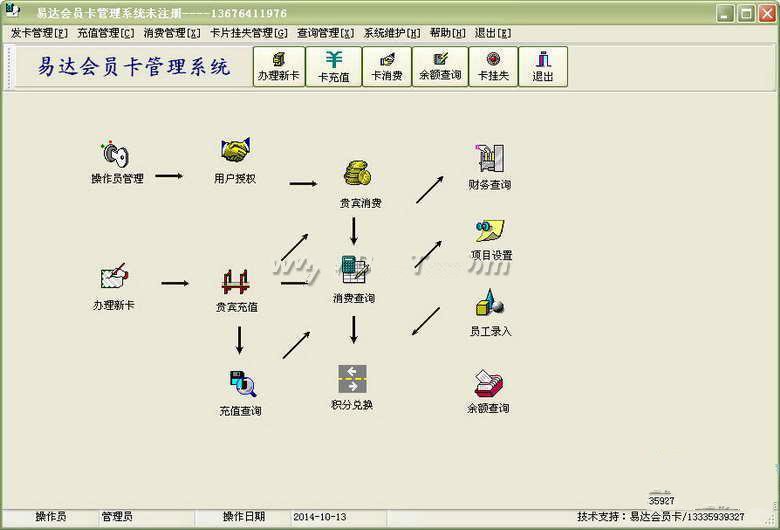
Task: Open 余额查询 from the toolbar
Action: pos(440,67)
